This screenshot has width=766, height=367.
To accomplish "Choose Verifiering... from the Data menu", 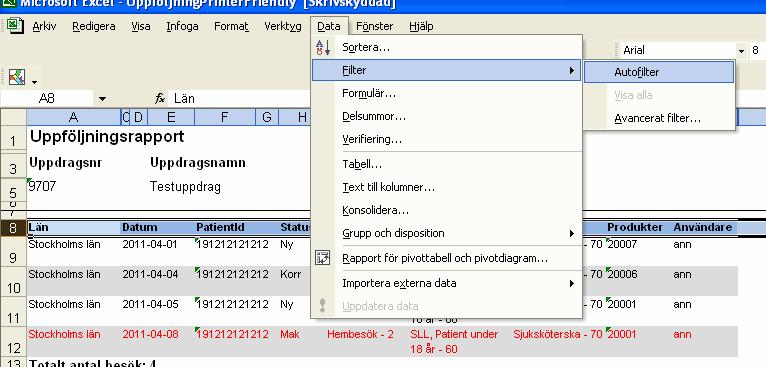I will (x=447, y=139).
